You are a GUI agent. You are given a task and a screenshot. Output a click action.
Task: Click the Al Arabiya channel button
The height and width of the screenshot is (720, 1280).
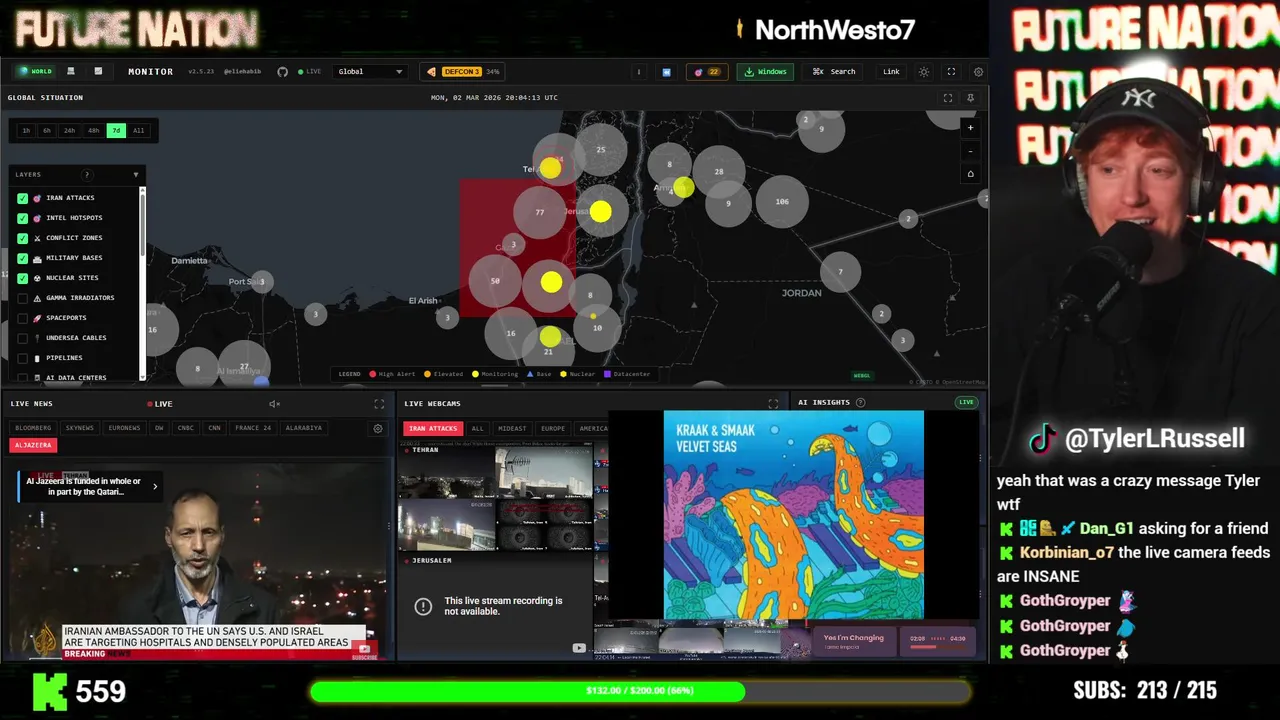[x=304, y=428]
